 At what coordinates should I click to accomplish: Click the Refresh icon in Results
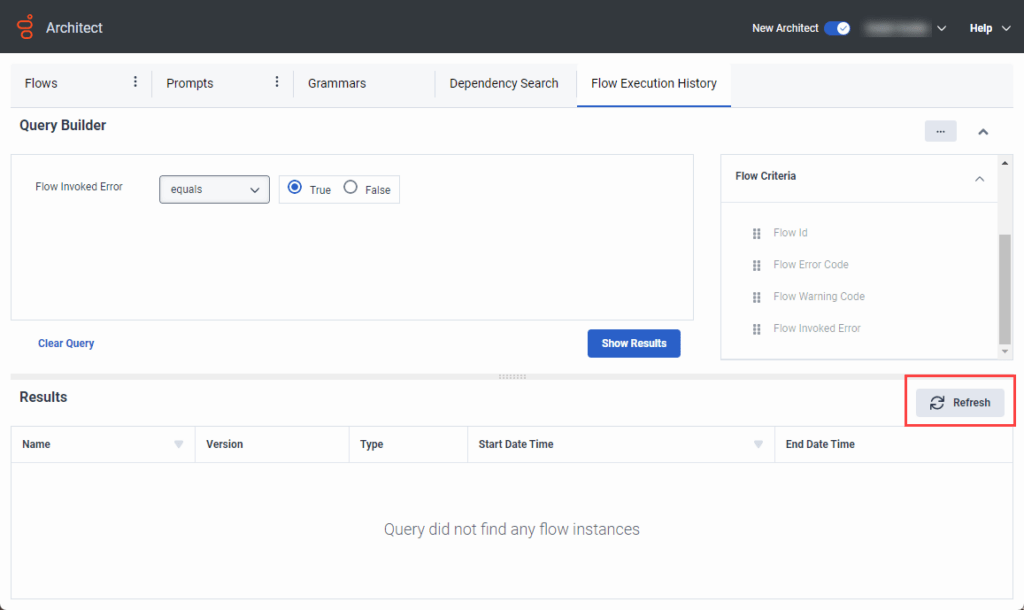point(937,403)
